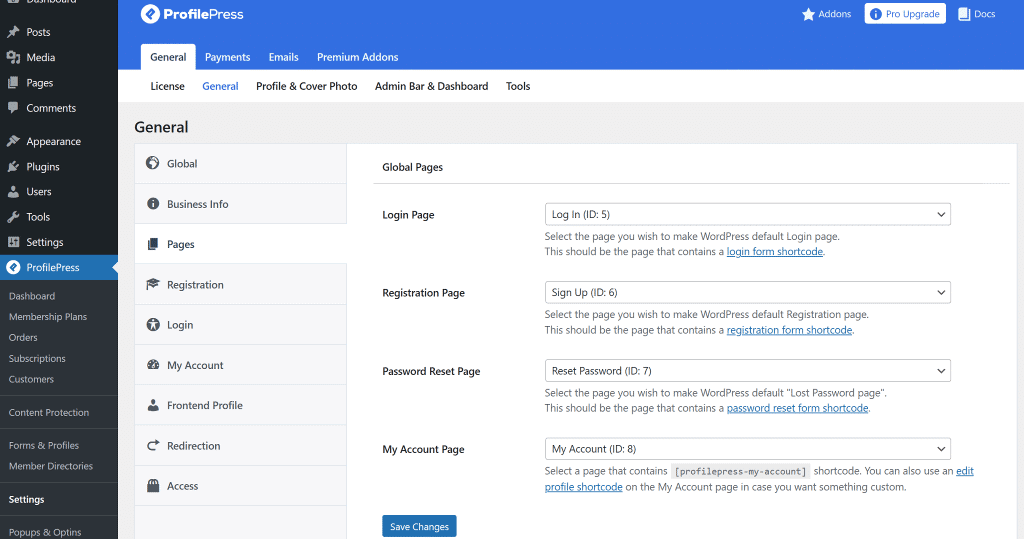
Task: Click the Frontend Profile person icon
Action: point(153,405)
